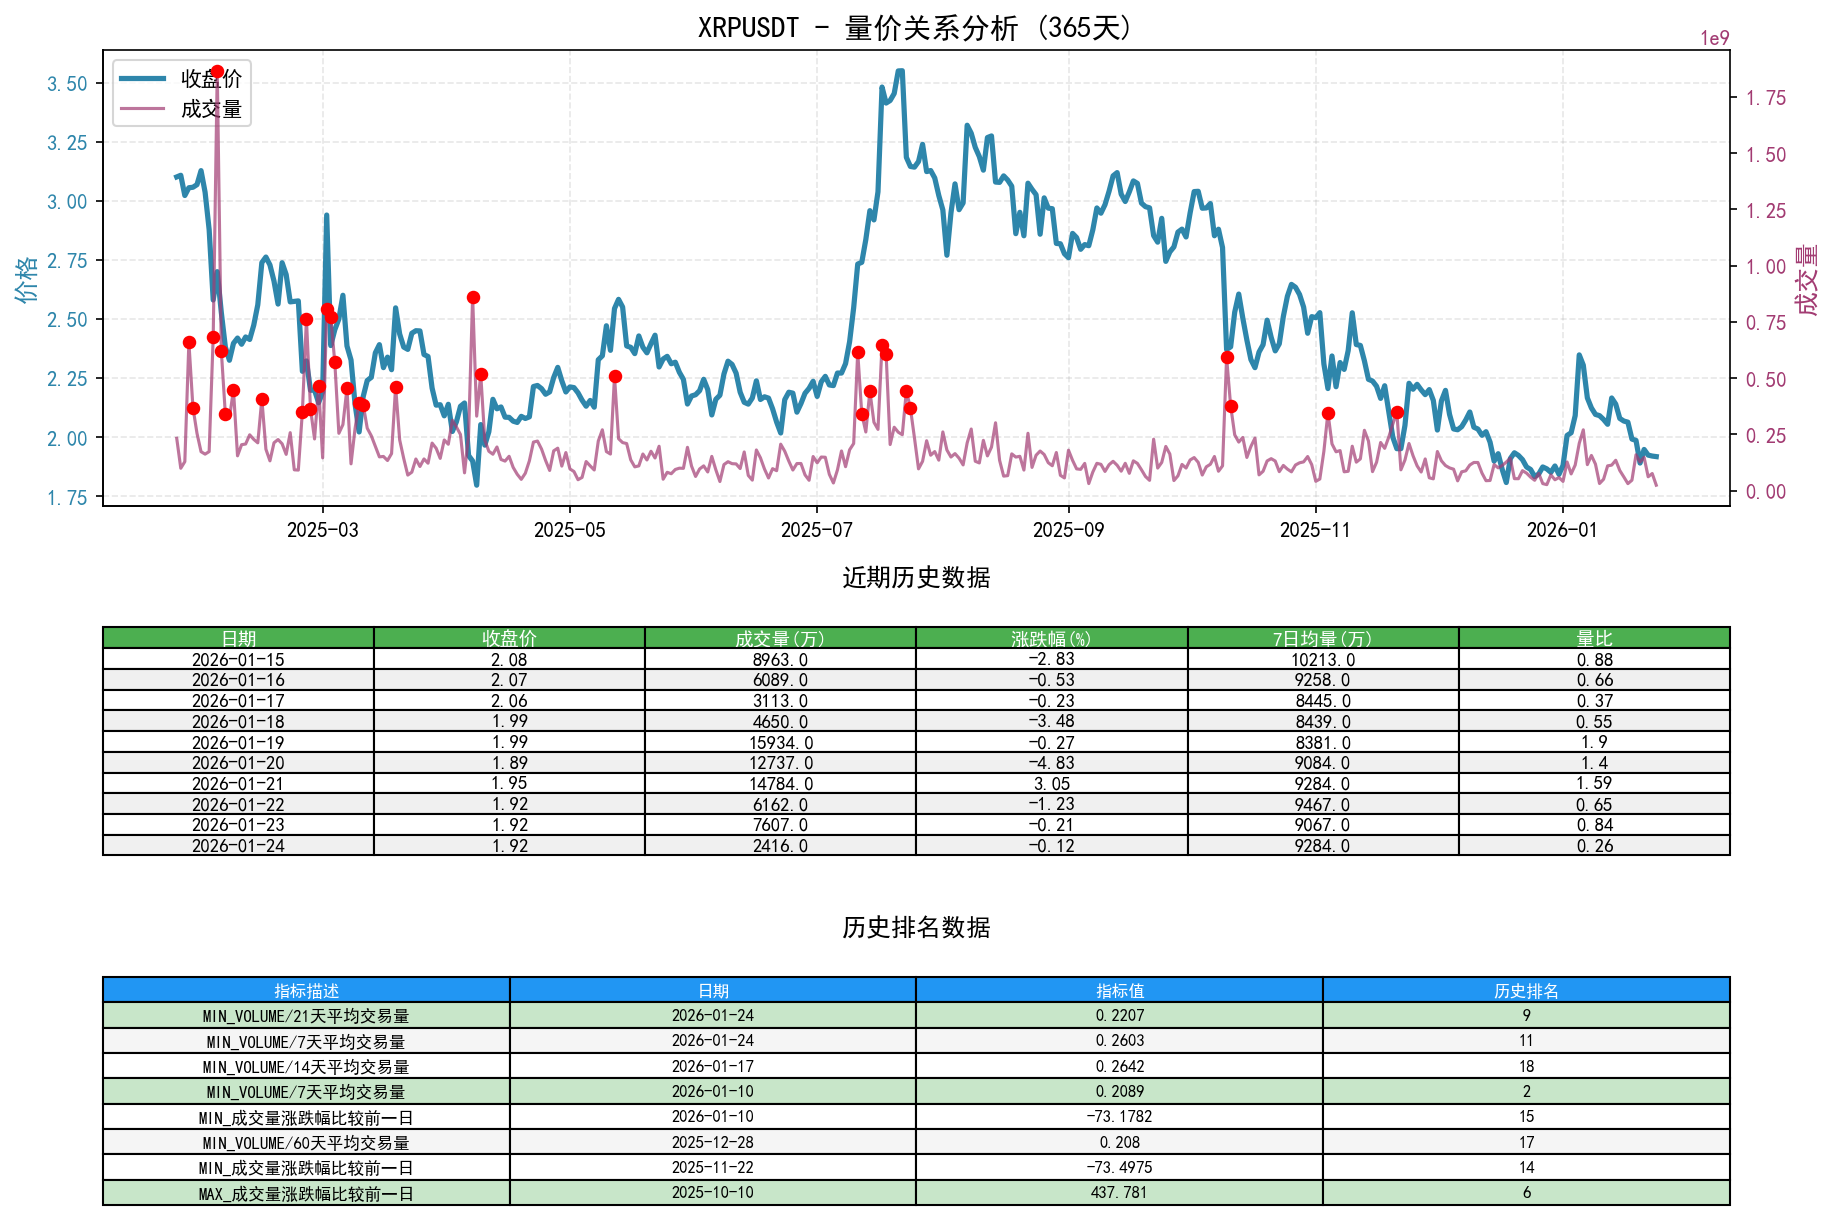Sort by the 日期 column header
The height and width of the screenshot is (1220, 1833).
[239, 635]
